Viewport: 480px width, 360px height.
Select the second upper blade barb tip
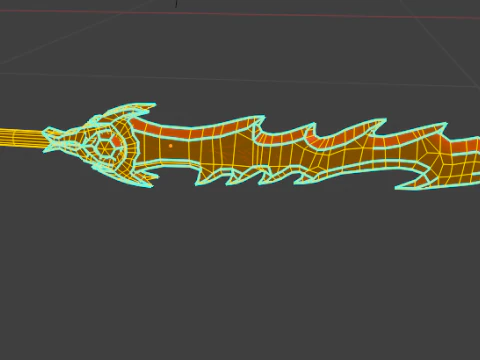313,125
